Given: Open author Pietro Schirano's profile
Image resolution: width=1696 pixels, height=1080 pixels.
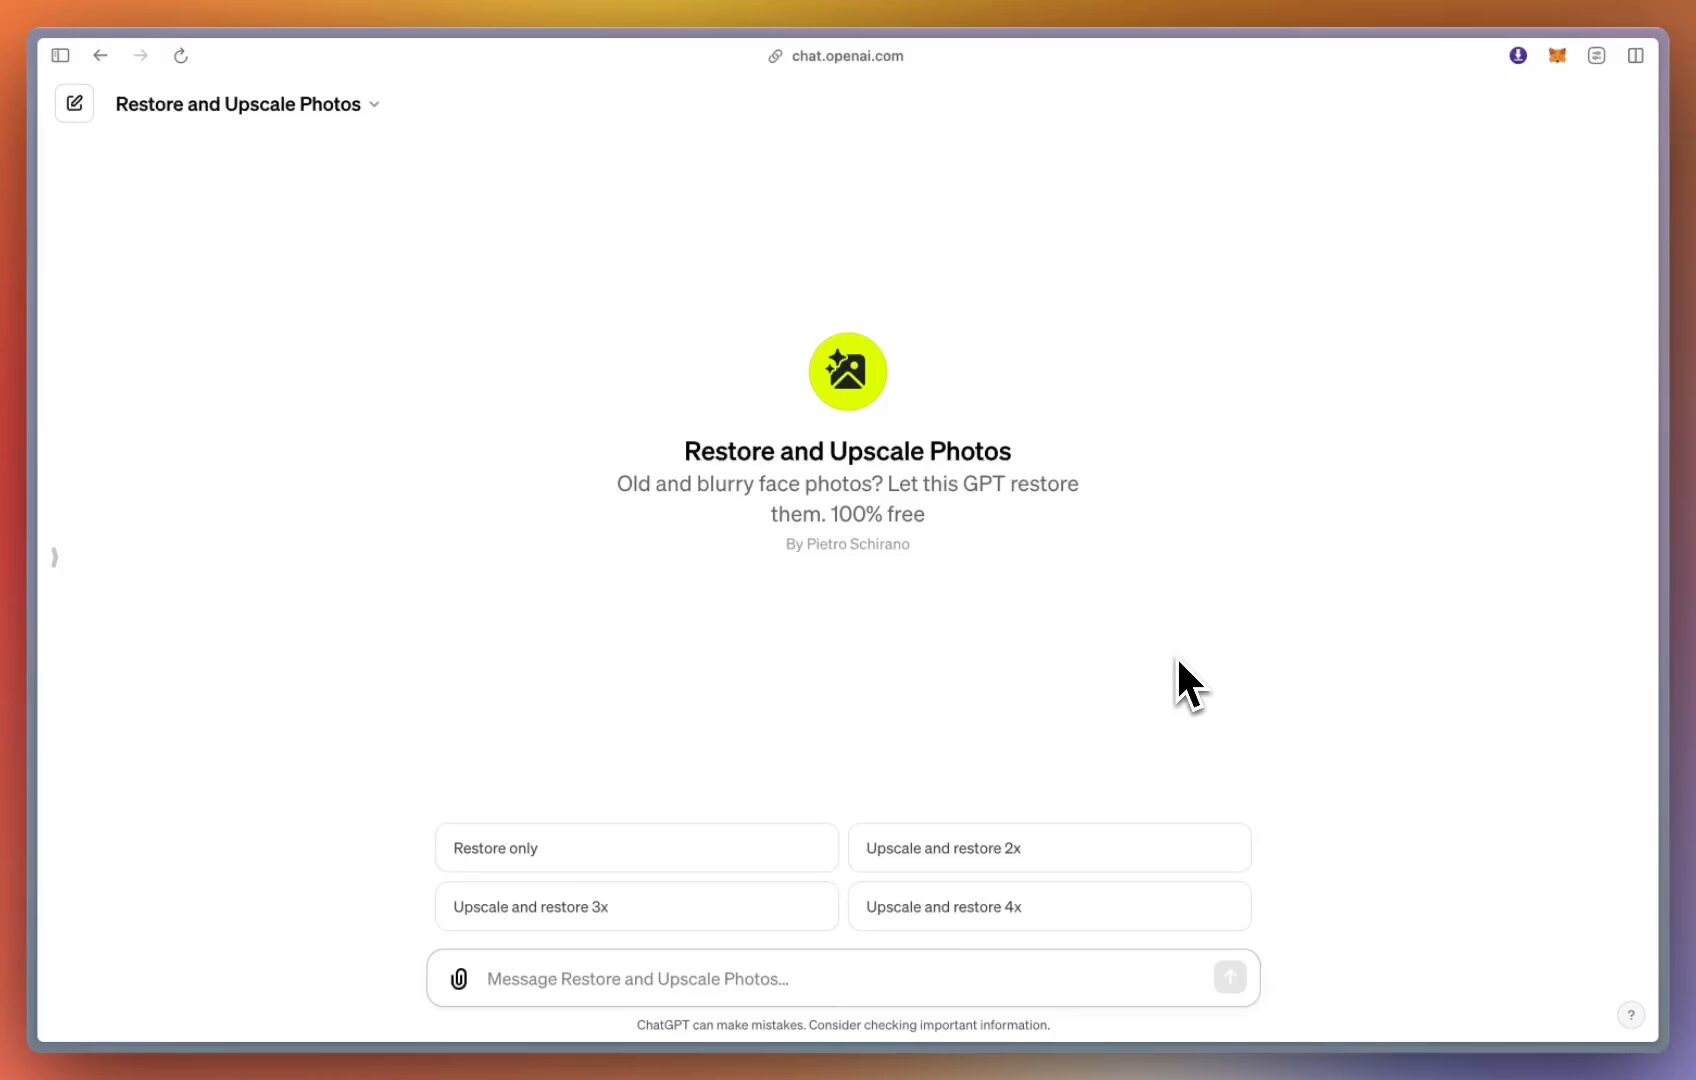Looking at the screenshot, I should coord(848,544).
